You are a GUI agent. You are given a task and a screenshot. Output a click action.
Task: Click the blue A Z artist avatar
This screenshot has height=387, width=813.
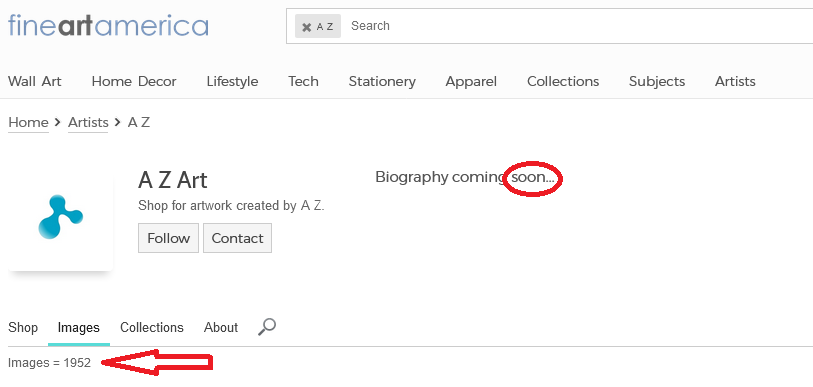coord(61,217)
